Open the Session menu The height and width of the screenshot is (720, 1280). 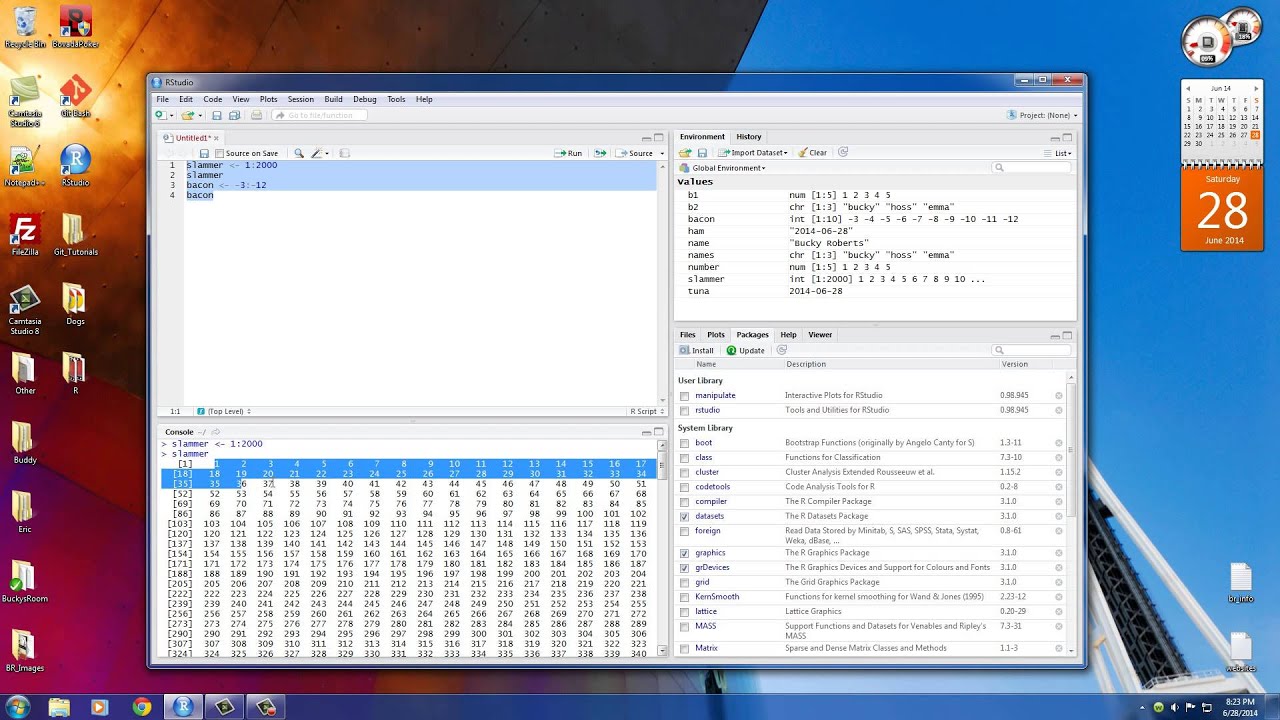click(301, 99)
